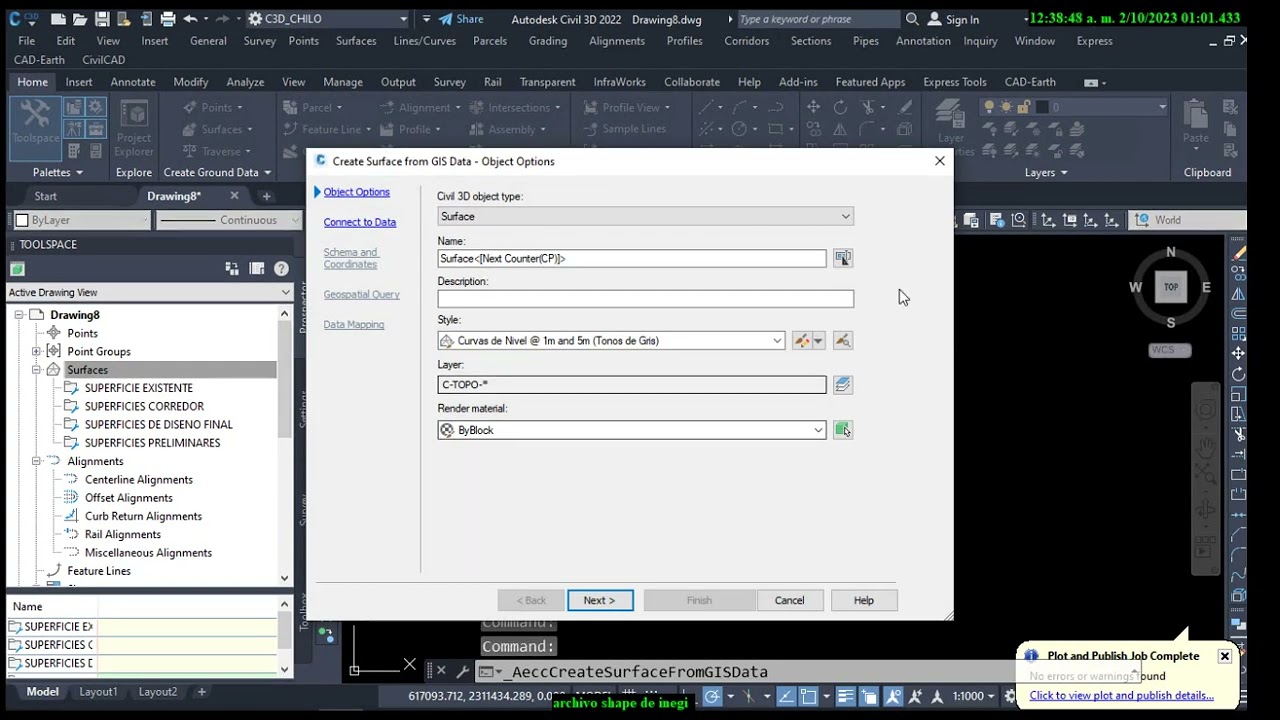The image size is (1280, 720).
Task: Click the keyword search box in title bar
Action: coord(818,19)
